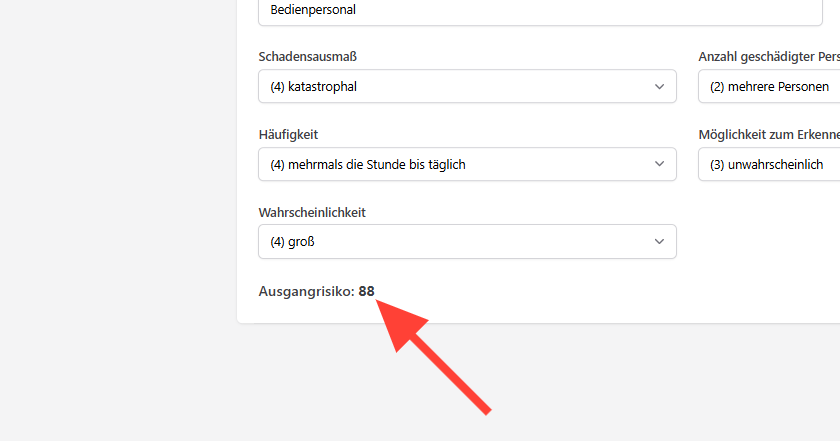Expand the "mehrmals die Stunde bis täglich" dropdown
The image size is (840, 441).
pos(467,164)
